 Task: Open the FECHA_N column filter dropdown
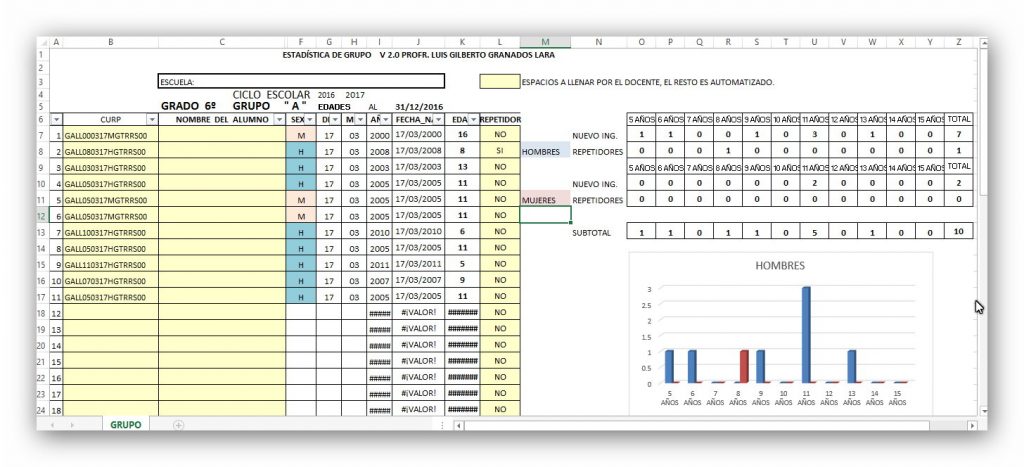437,119
